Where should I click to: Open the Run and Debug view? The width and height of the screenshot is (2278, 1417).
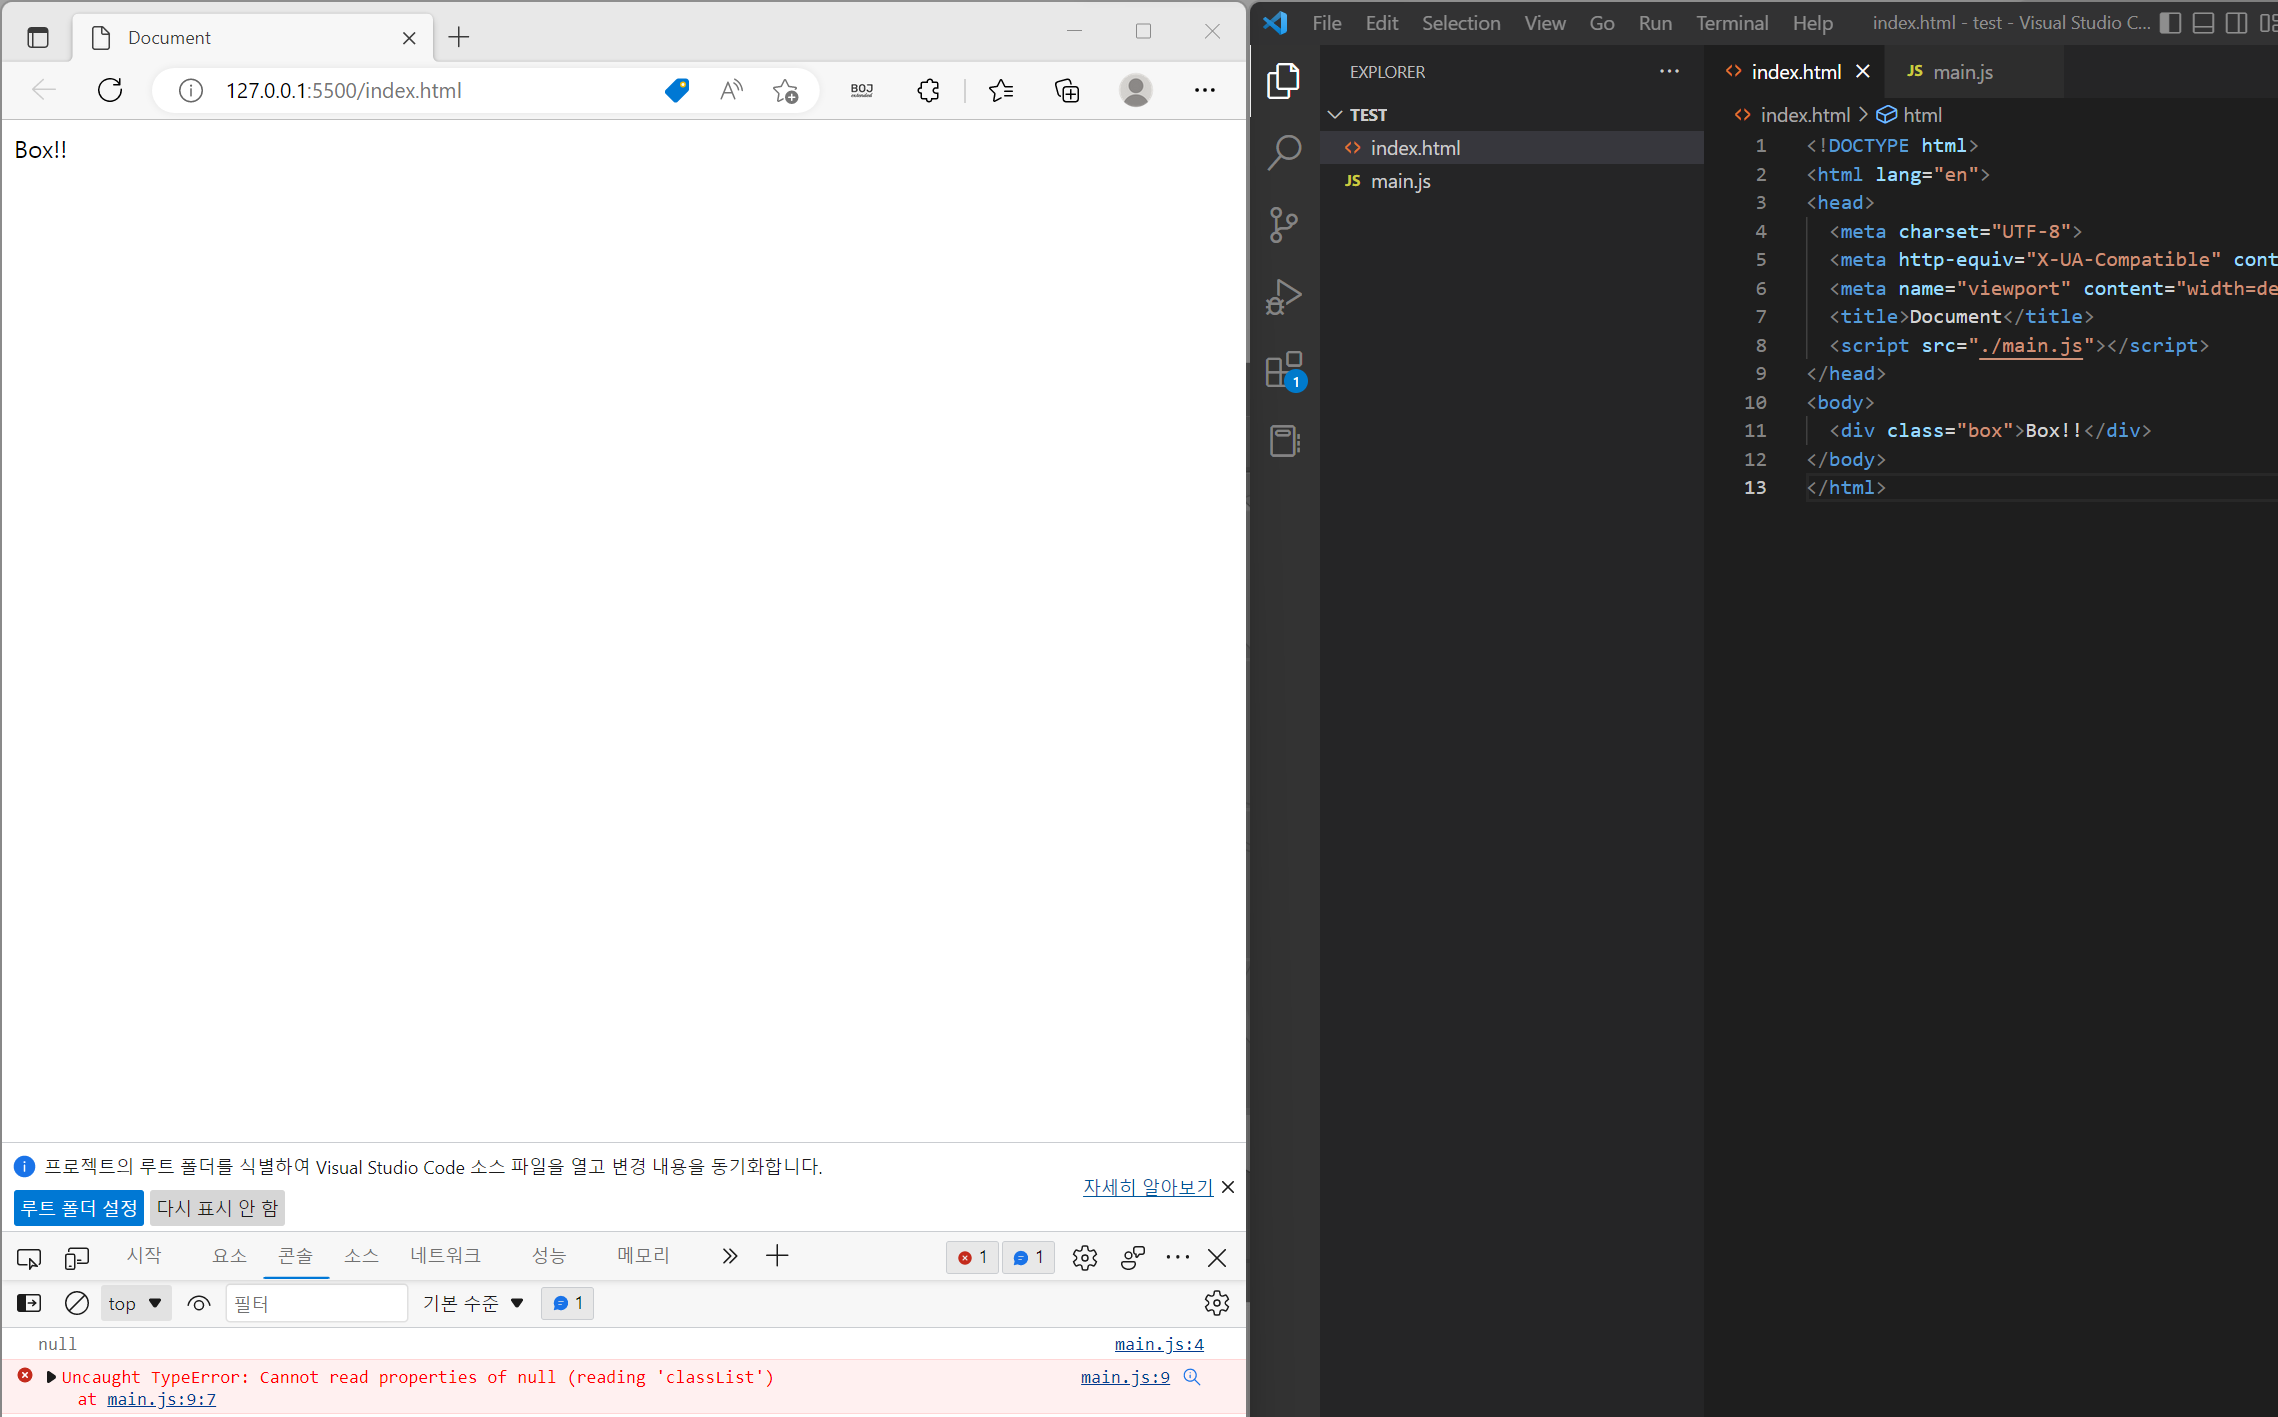tap(1284, 297)
